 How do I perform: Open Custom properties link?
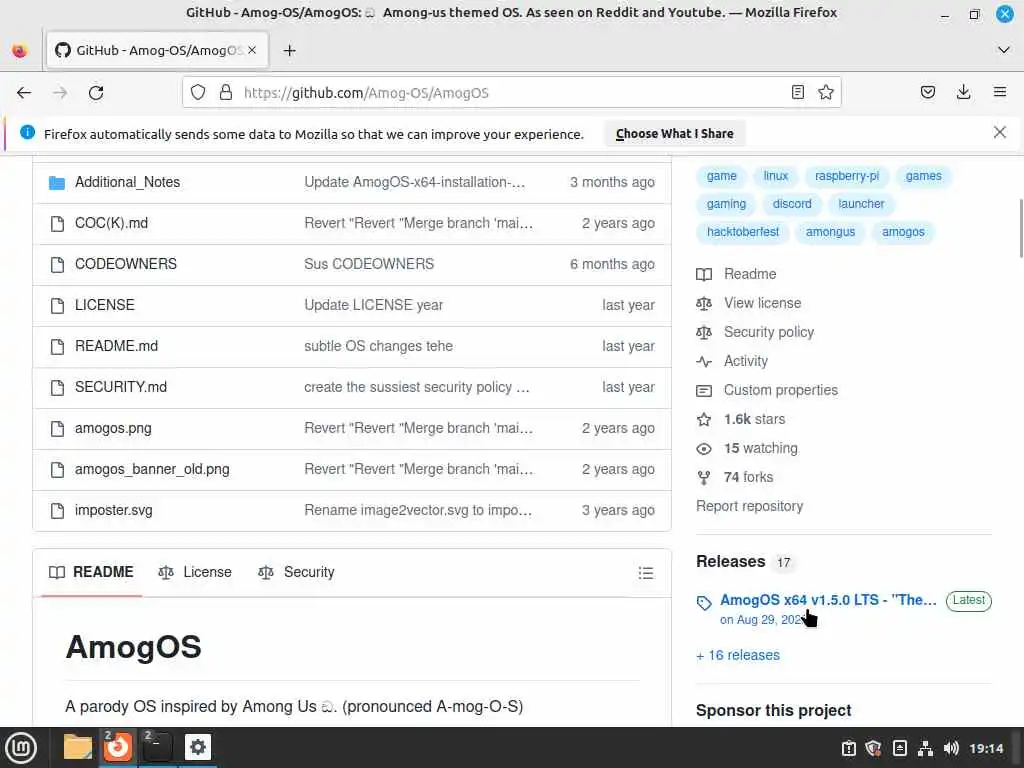tap(767, 391)
